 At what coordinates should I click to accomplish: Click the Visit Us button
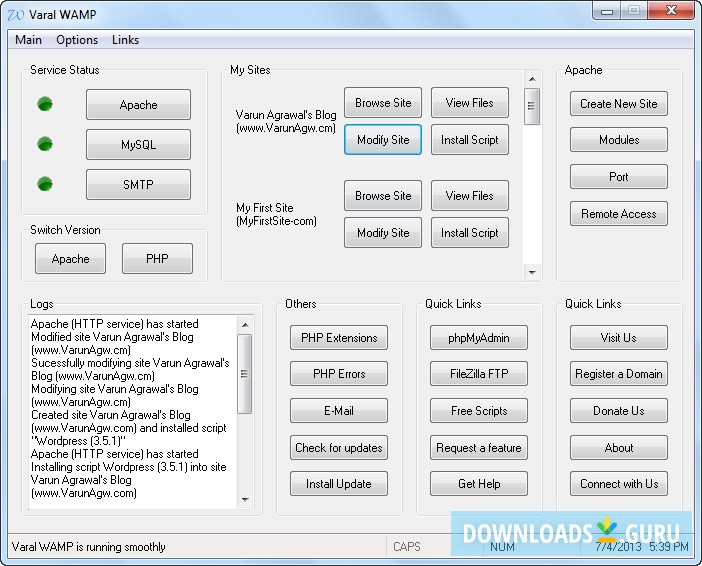tap(619, 338)
